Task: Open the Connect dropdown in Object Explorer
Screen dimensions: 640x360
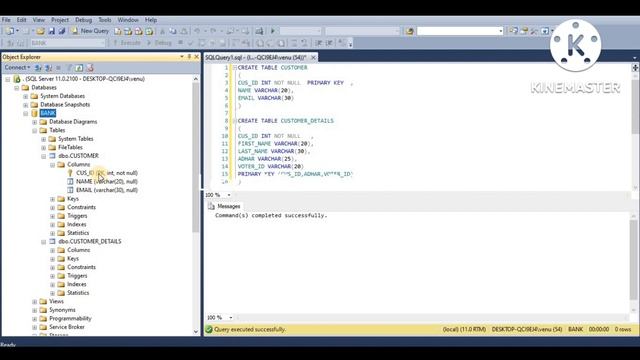Action: point(17,68)
